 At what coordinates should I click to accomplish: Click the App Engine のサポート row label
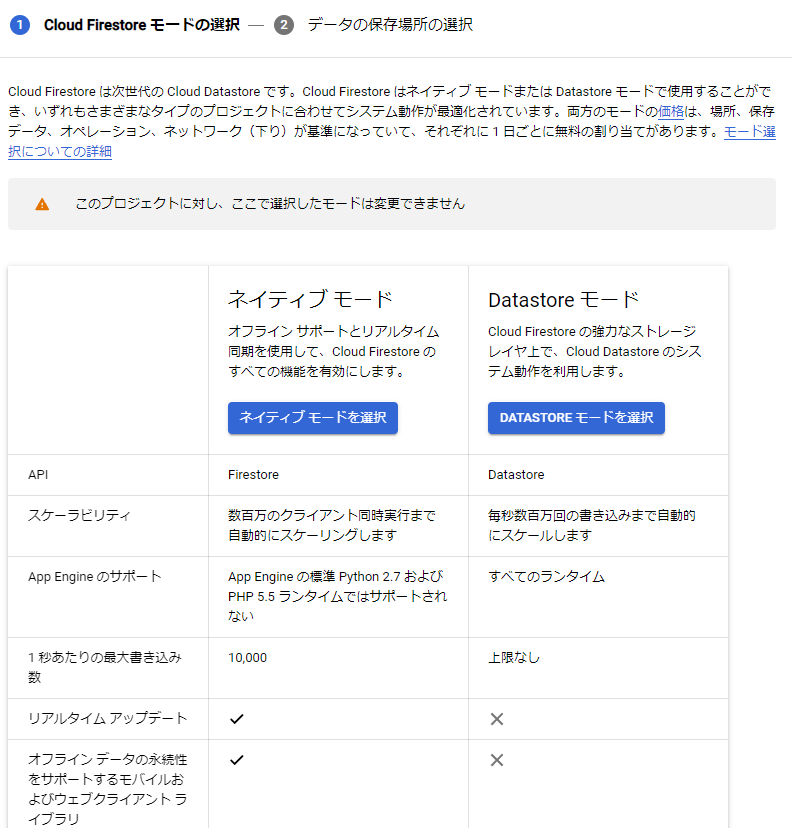pos(77,577)
